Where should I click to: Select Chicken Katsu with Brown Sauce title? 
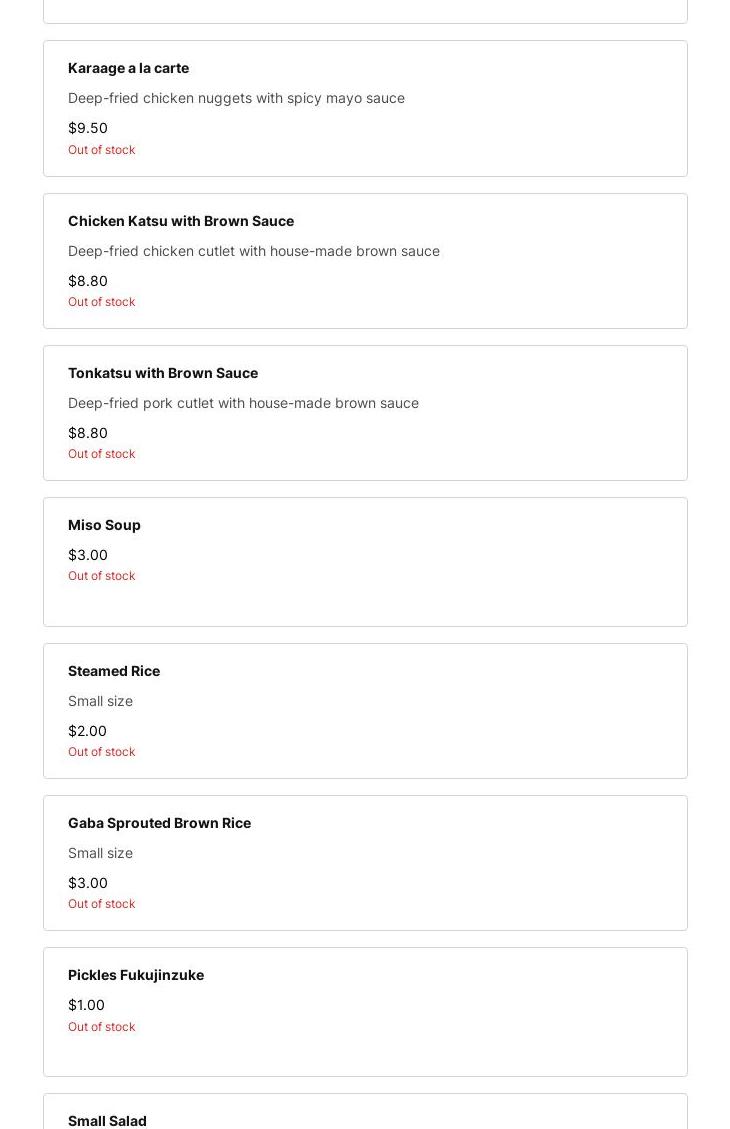click(x=181, y=221)
